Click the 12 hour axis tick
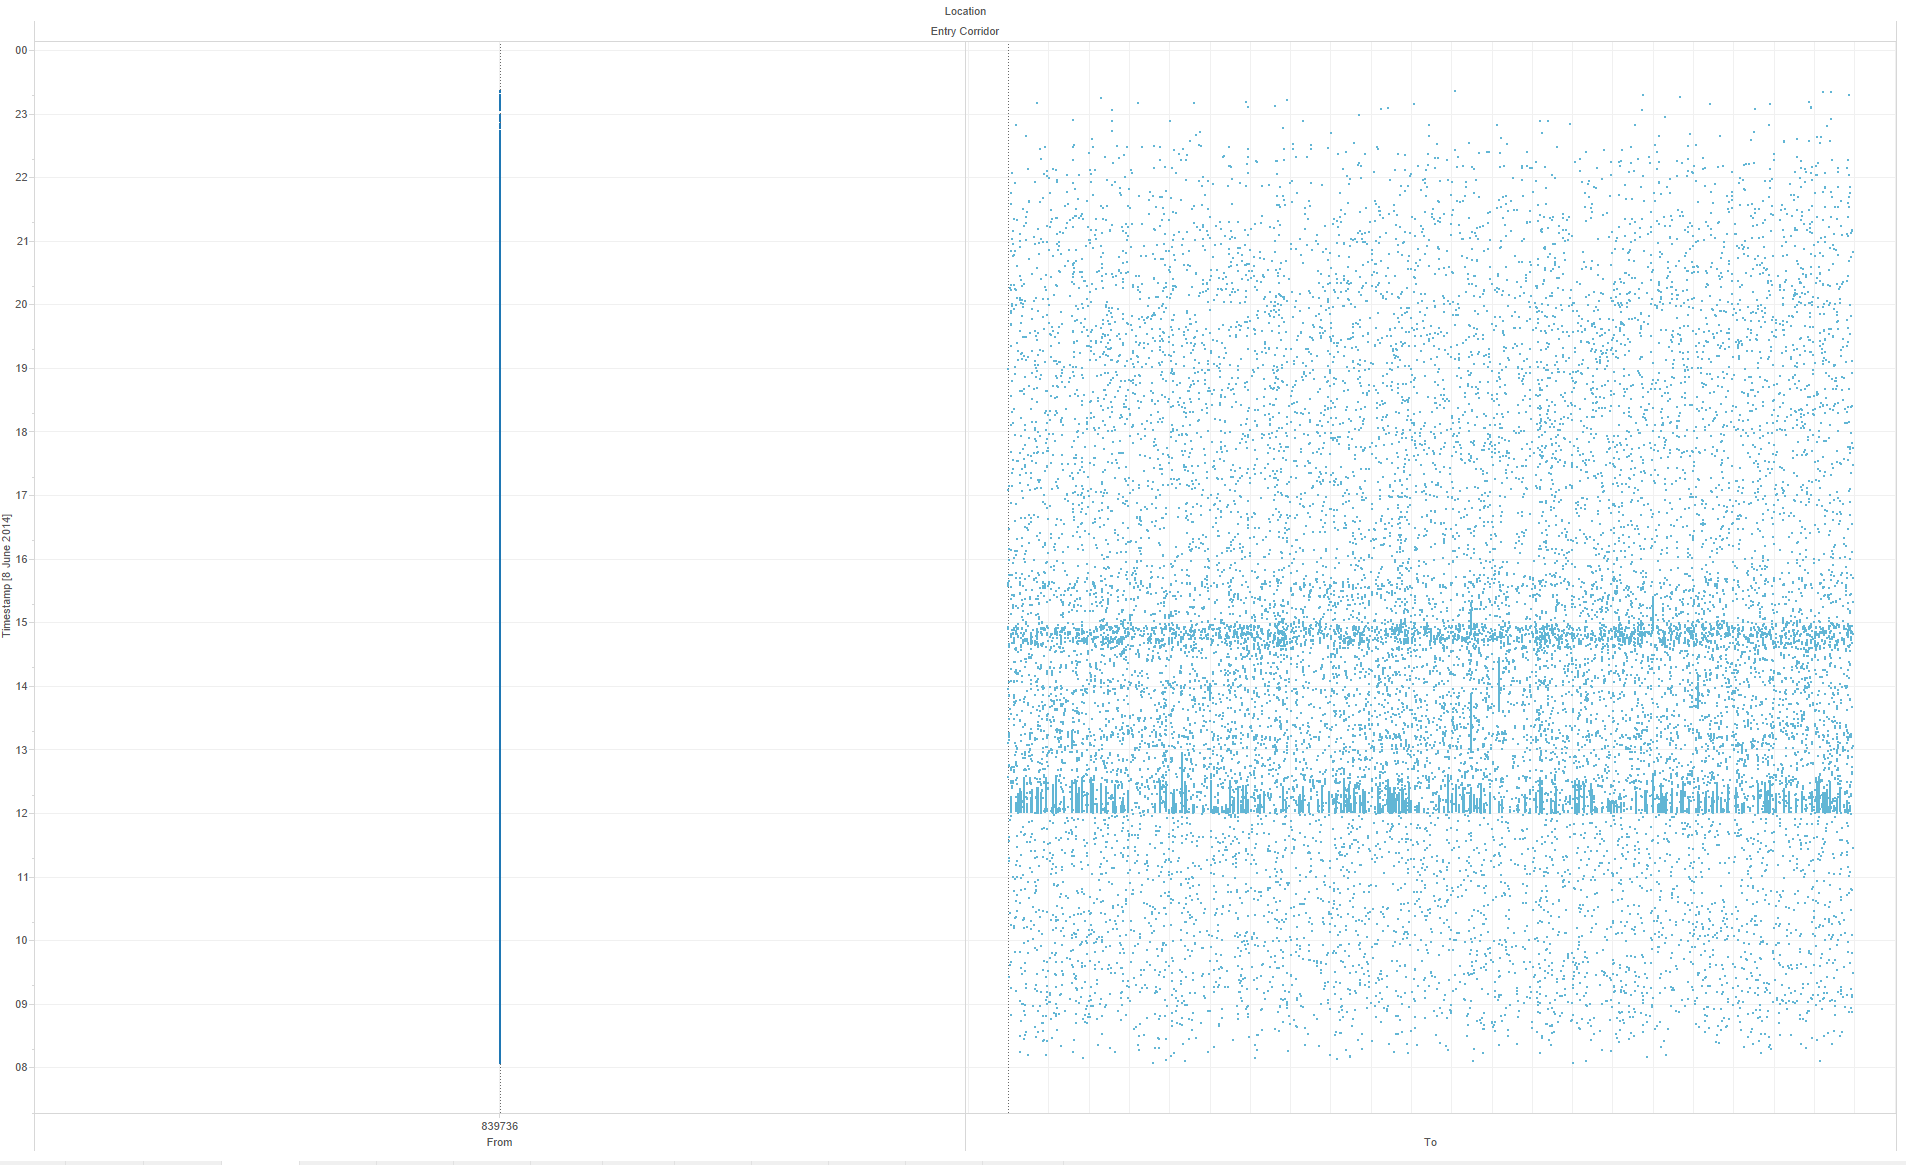This screenshot has height=1165, width=1906. click(21, 813)
